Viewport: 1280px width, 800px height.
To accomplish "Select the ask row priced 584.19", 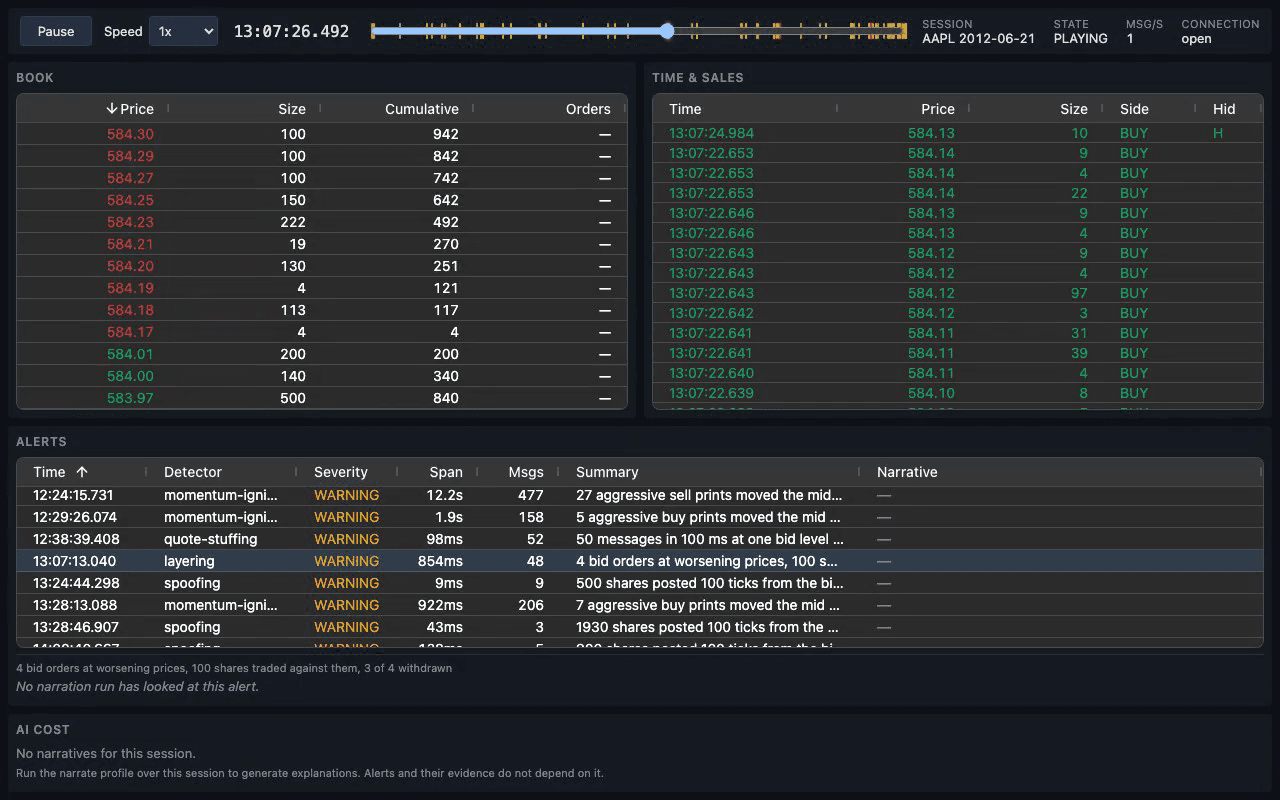I will pyautogui.click(x=322, y=288).
